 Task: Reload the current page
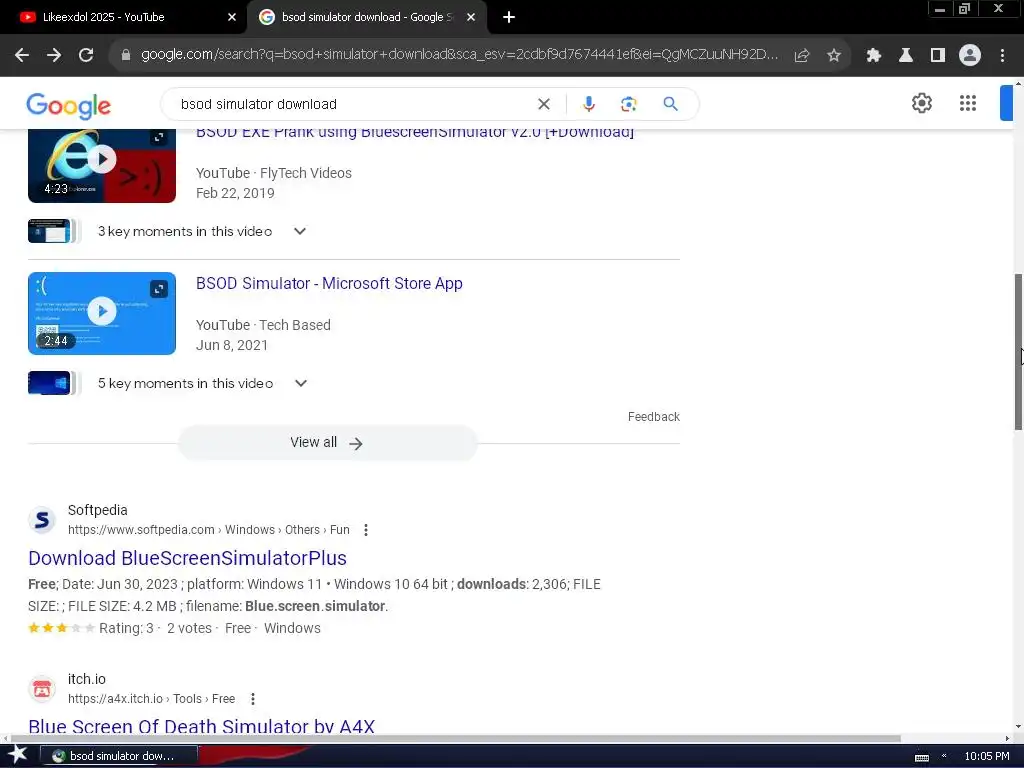(x=86, y=56)
